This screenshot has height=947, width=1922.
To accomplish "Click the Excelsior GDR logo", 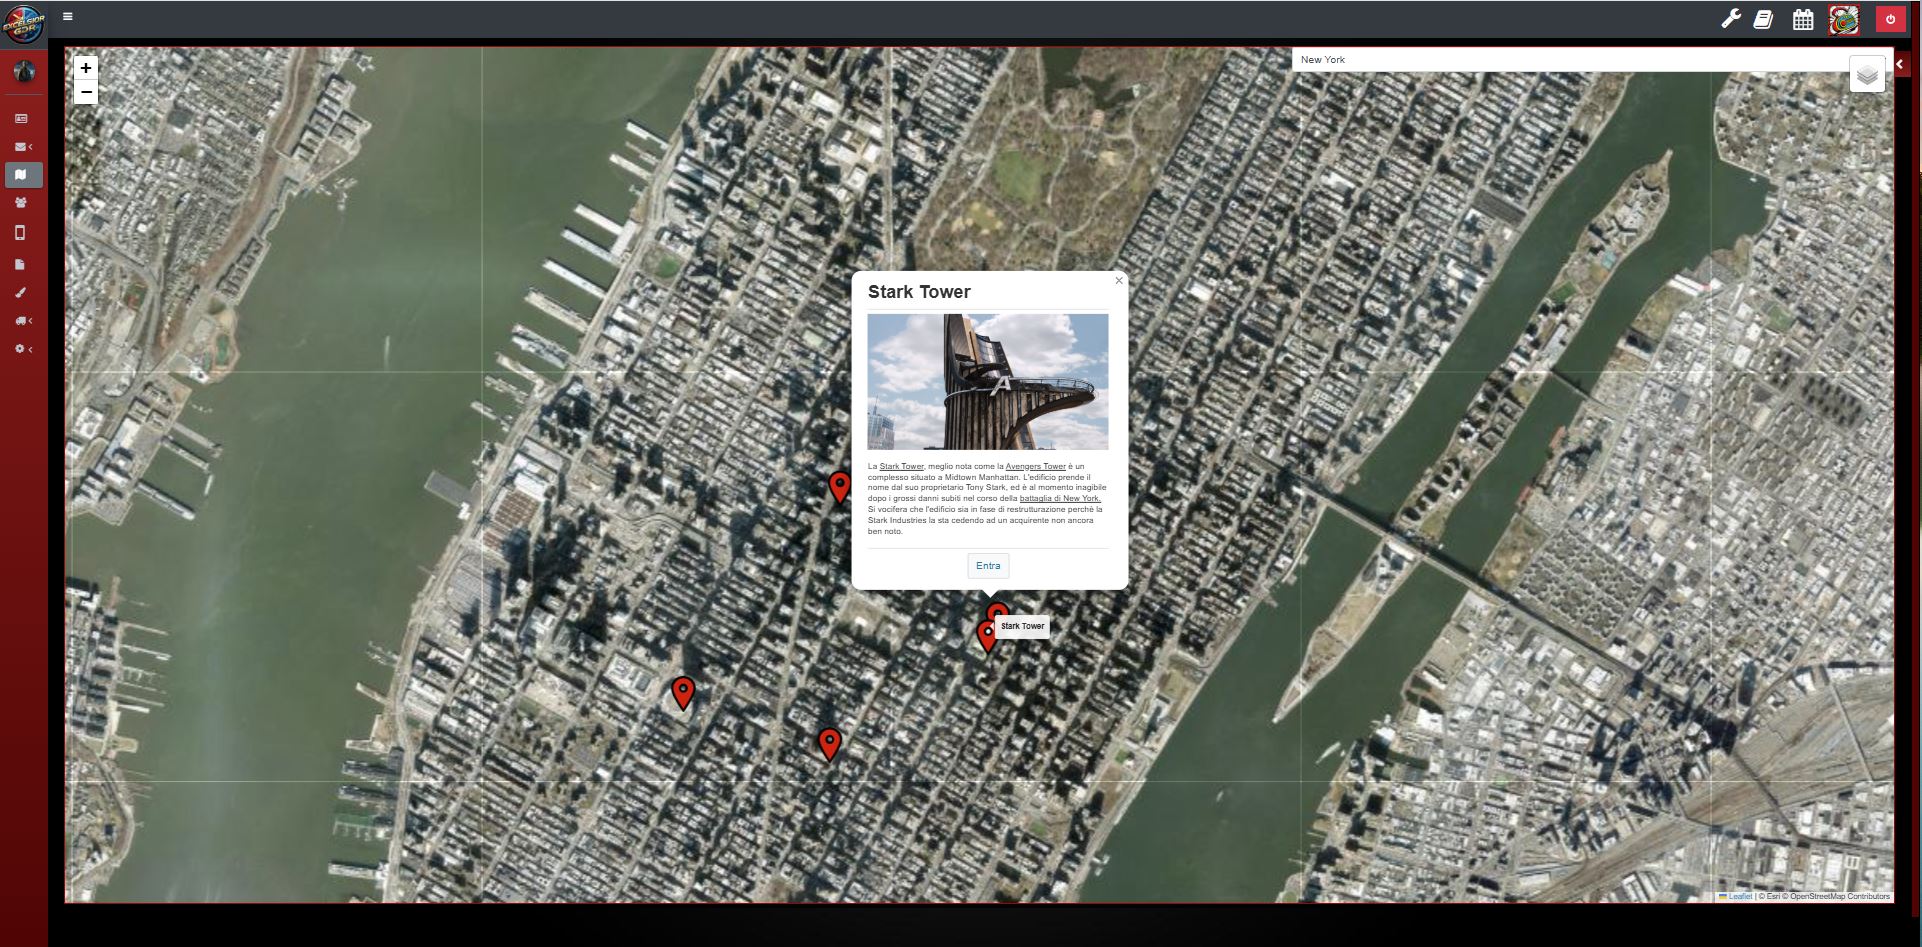I will 23,24.
